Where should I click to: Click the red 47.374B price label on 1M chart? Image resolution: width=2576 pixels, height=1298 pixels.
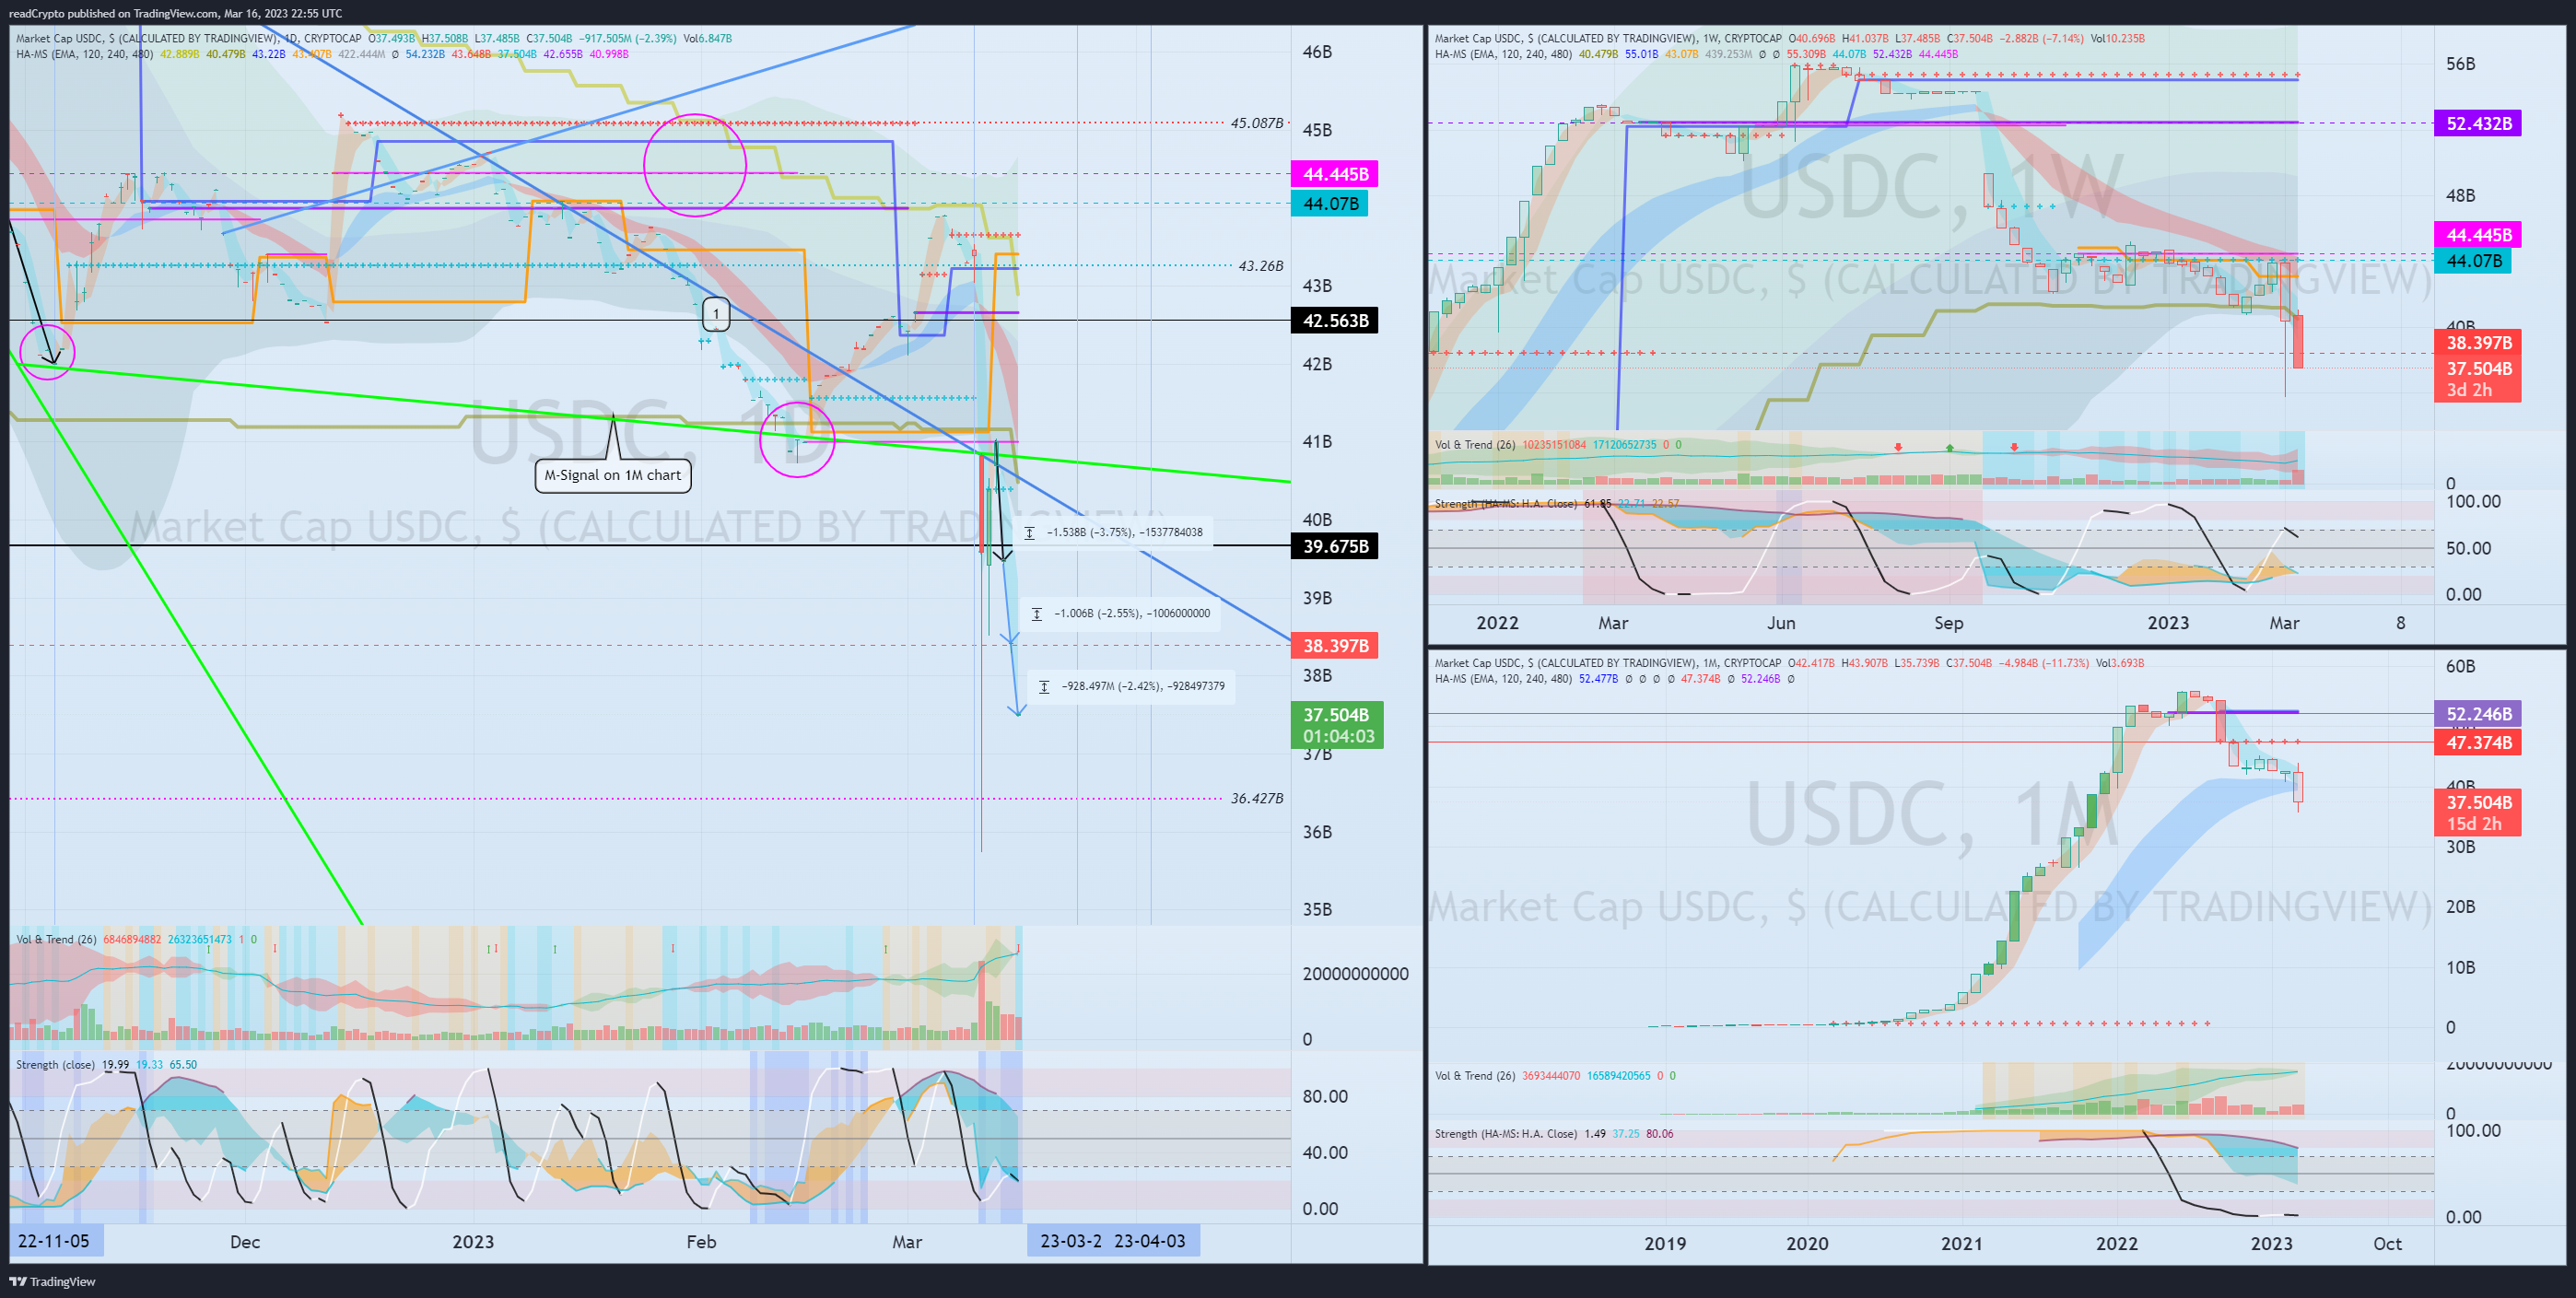click(x=2478, y=742)
